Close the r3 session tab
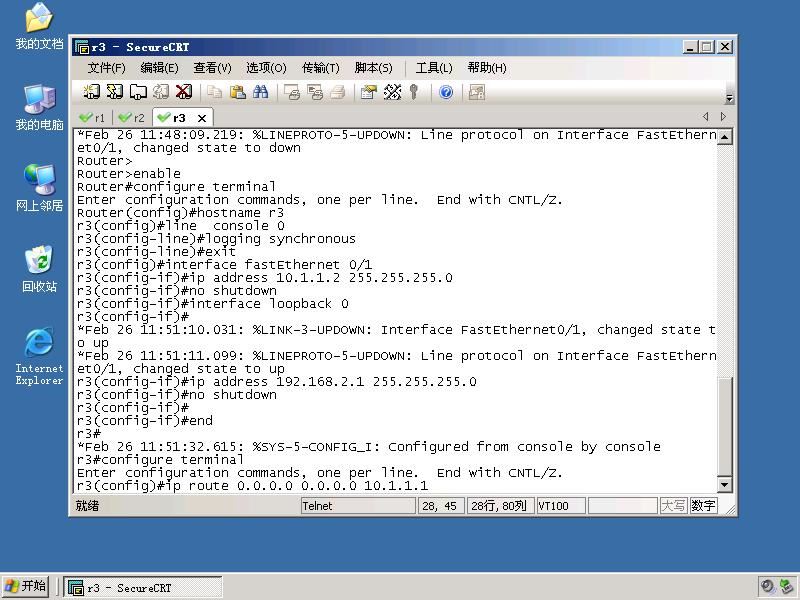The height and width of the screenshot is (600, 800). (x=202, y=118)
